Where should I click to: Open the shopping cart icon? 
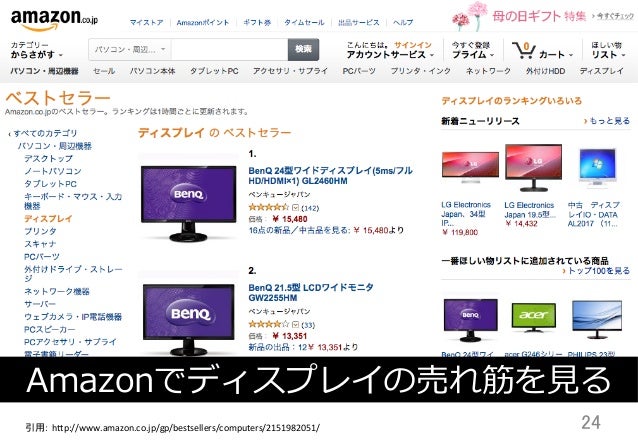[524, 50]
